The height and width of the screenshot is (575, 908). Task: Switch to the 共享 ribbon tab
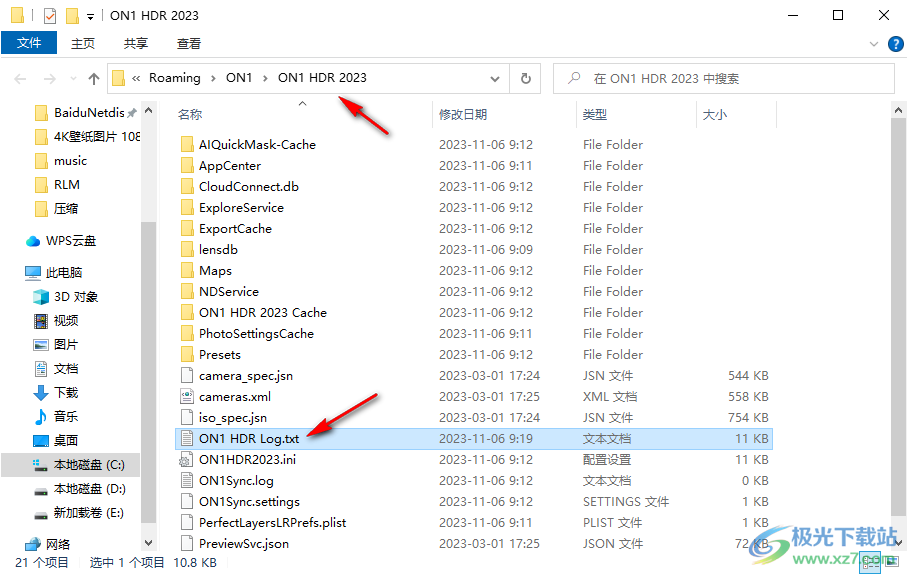[136, 43]
